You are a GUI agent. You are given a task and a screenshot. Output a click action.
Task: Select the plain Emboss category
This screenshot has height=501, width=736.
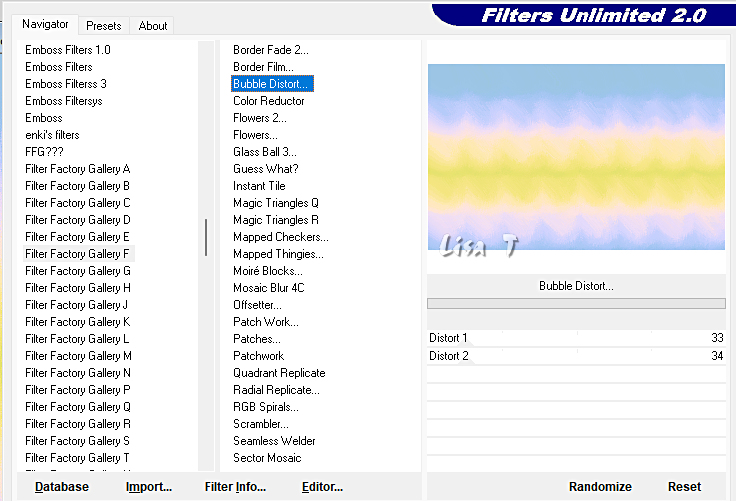44,118
